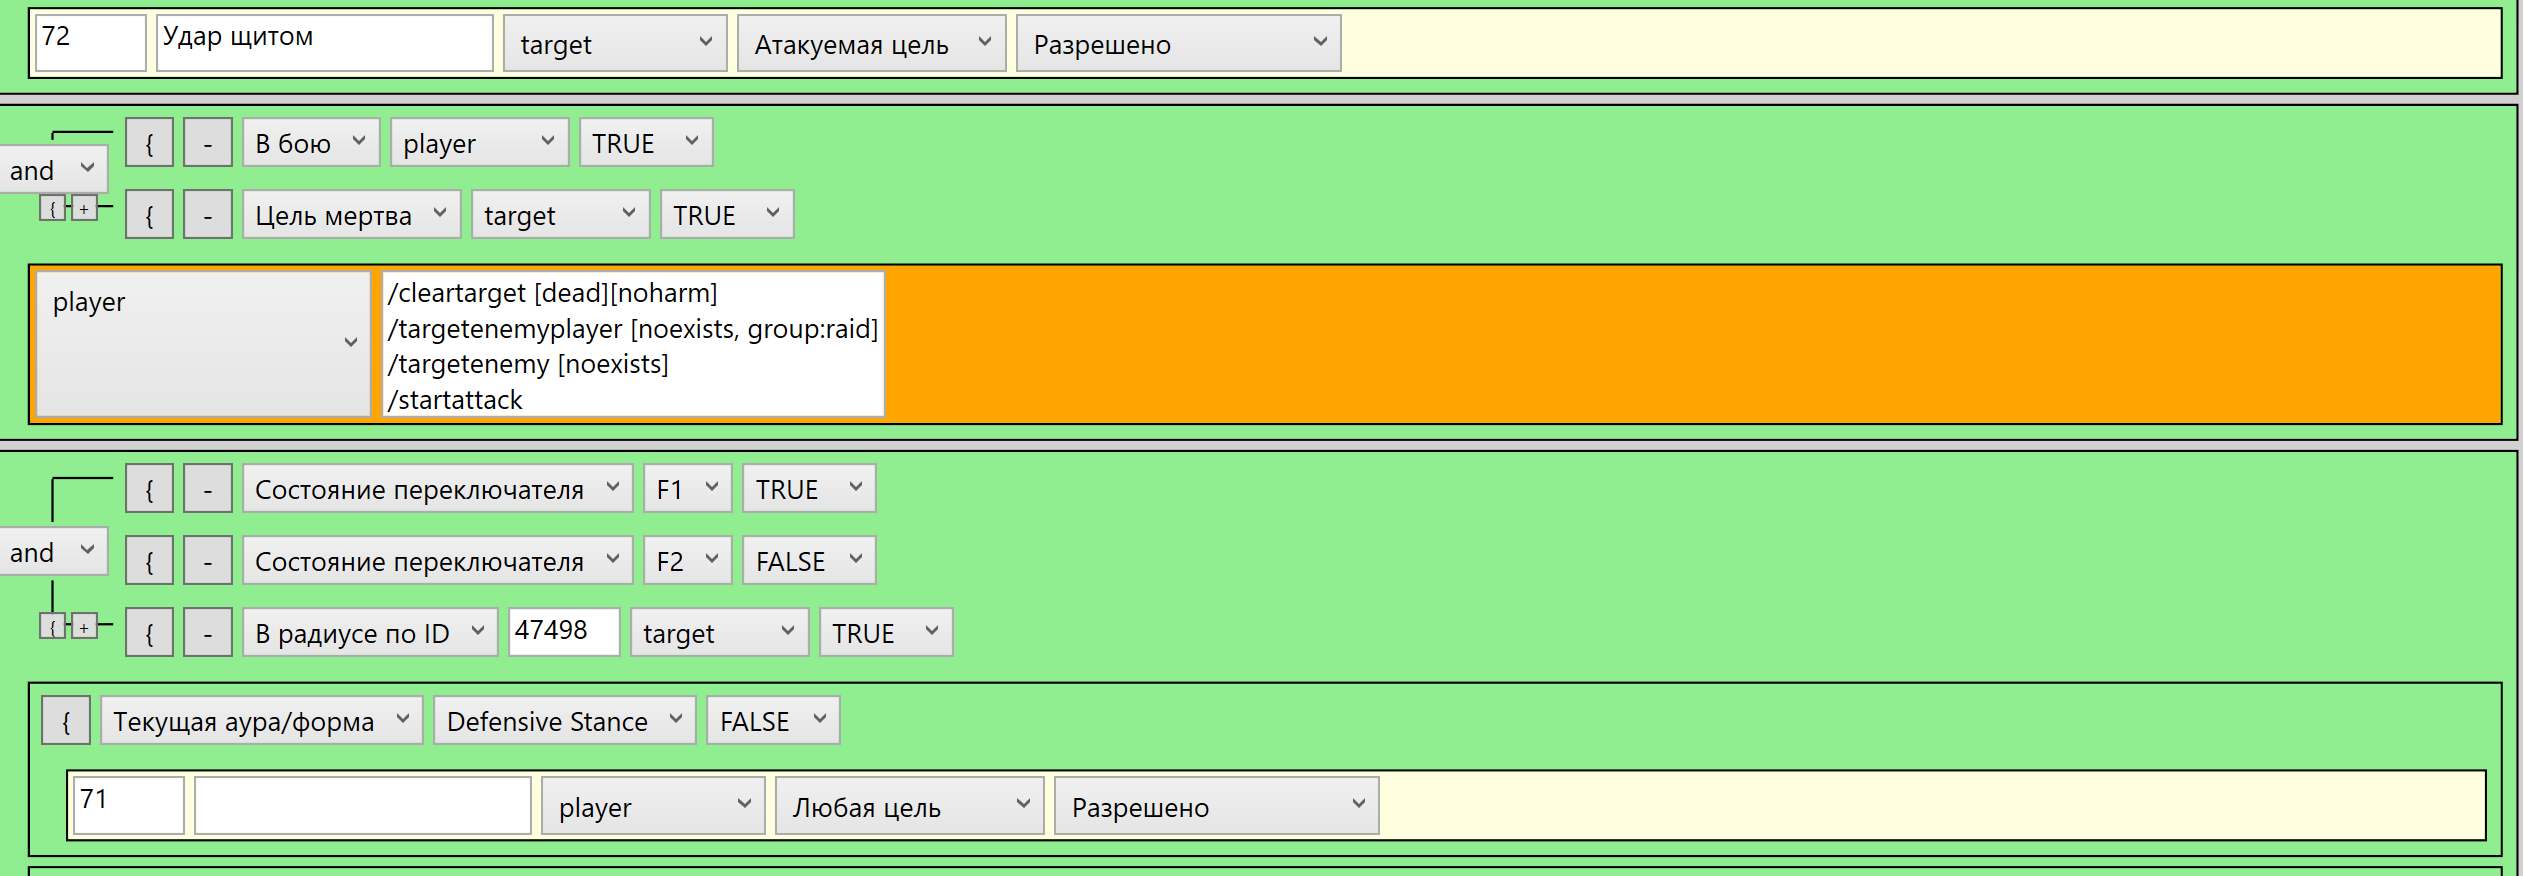Click the spell ID field containing 47498

pos(563,632)
